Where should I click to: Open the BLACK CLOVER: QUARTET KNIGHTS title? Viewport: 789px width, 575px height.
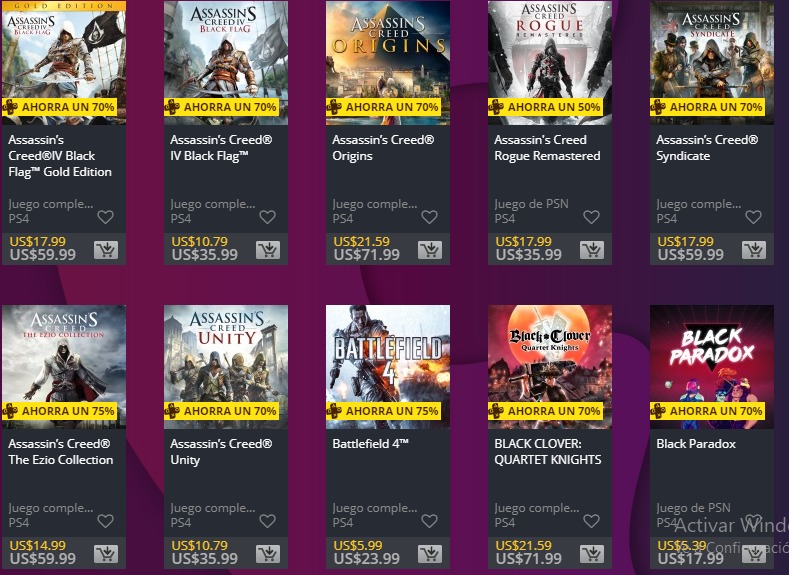[547, 452]
